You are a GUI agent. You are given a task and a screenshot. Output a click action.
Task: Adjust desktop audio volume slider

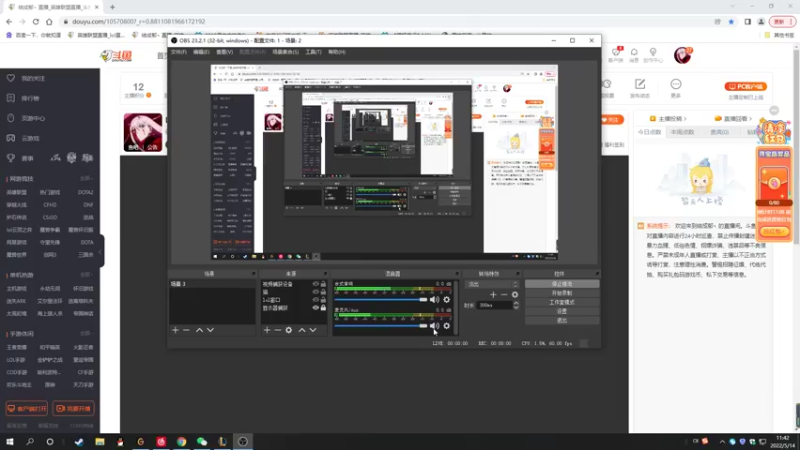point(381,300)
